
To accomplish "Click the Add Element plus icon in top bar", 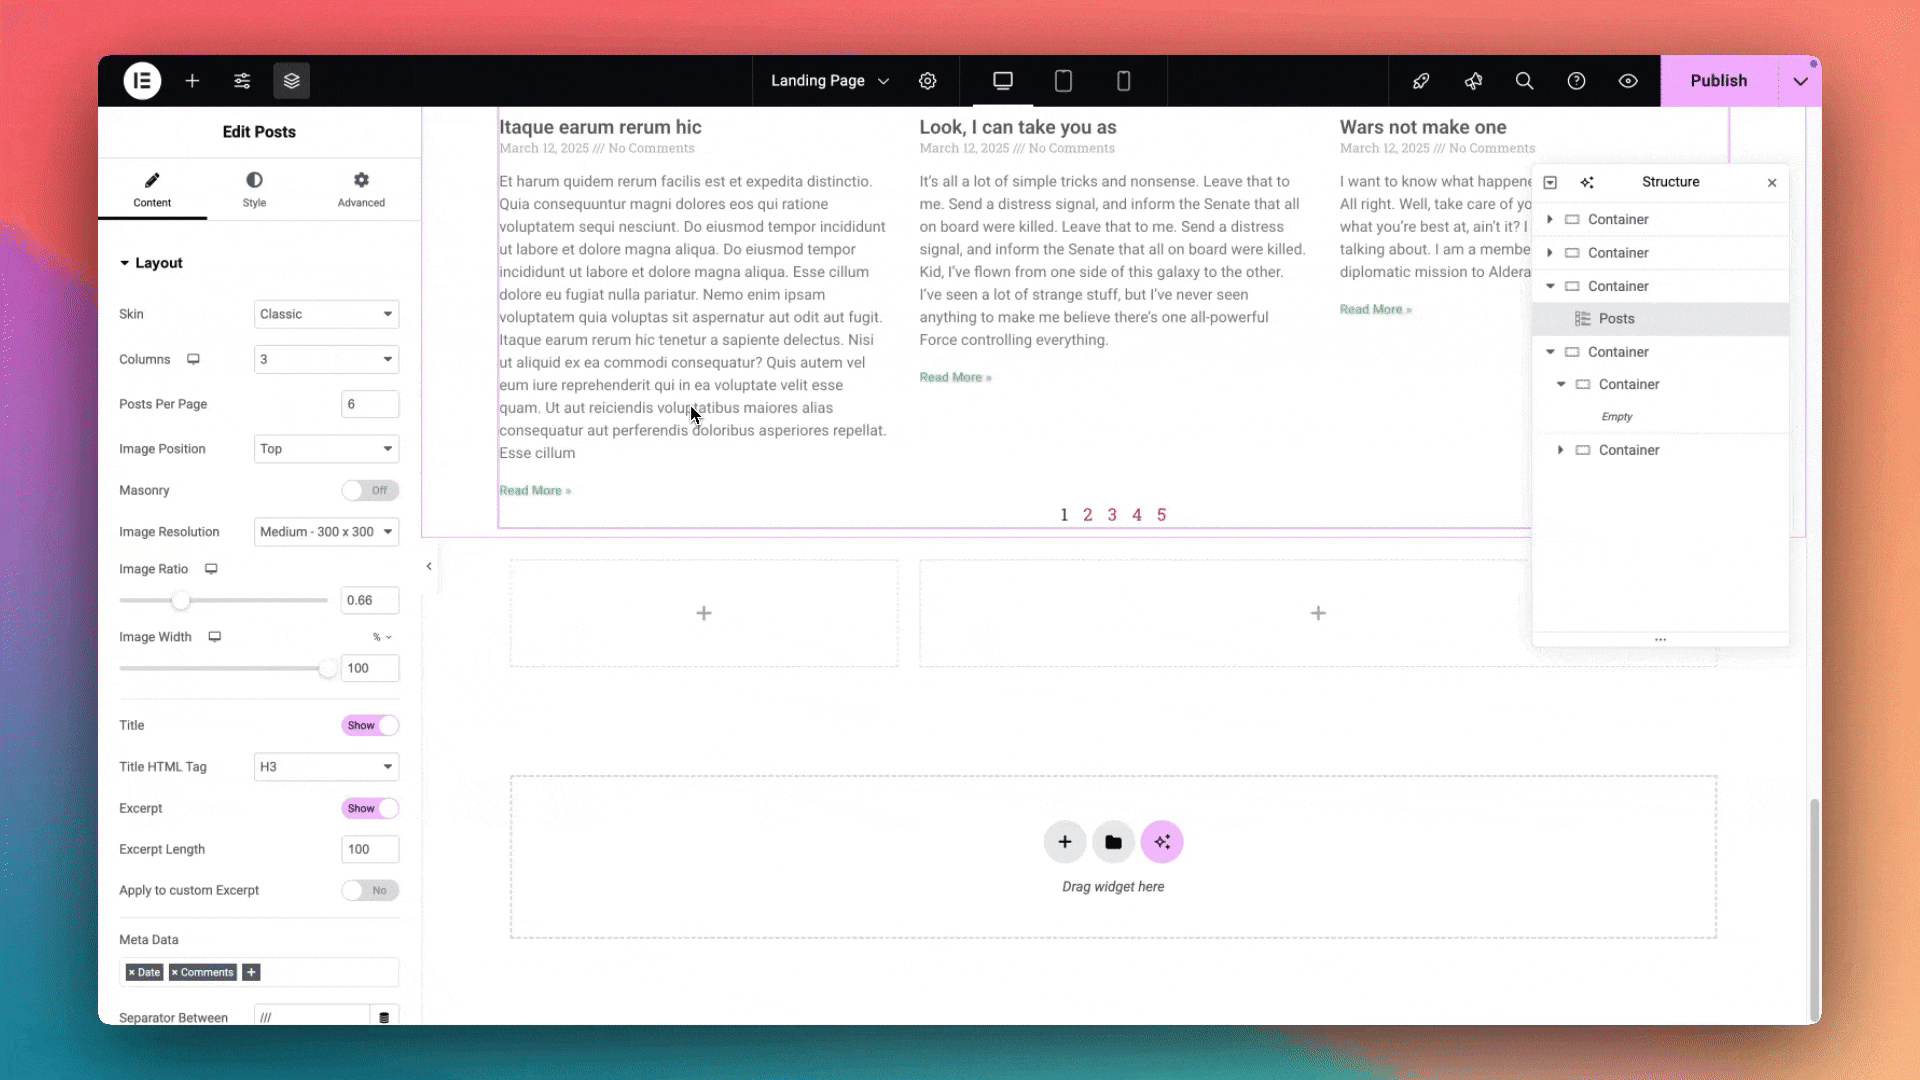I will click(192, 81).
